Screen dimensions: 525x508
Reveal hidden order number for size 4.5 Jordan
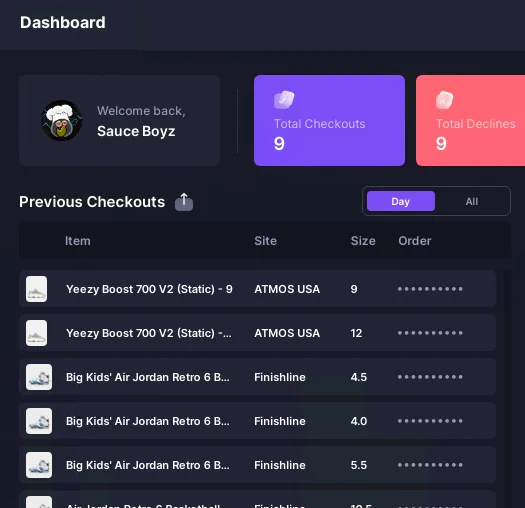pyautogui.click(x=430, y=377)
